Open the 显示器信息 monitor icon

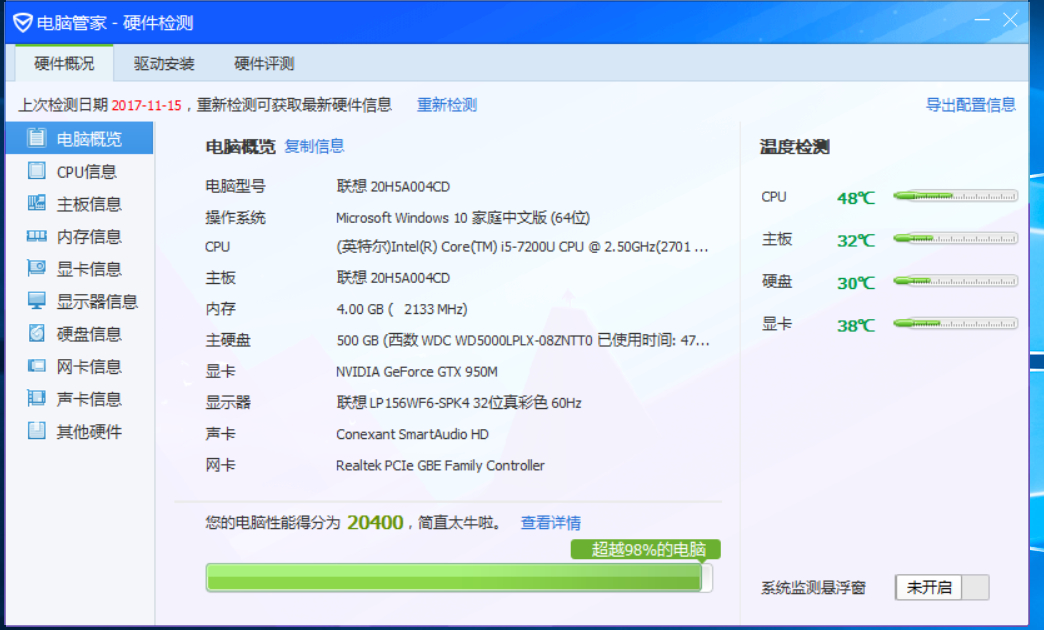point(37,301)
